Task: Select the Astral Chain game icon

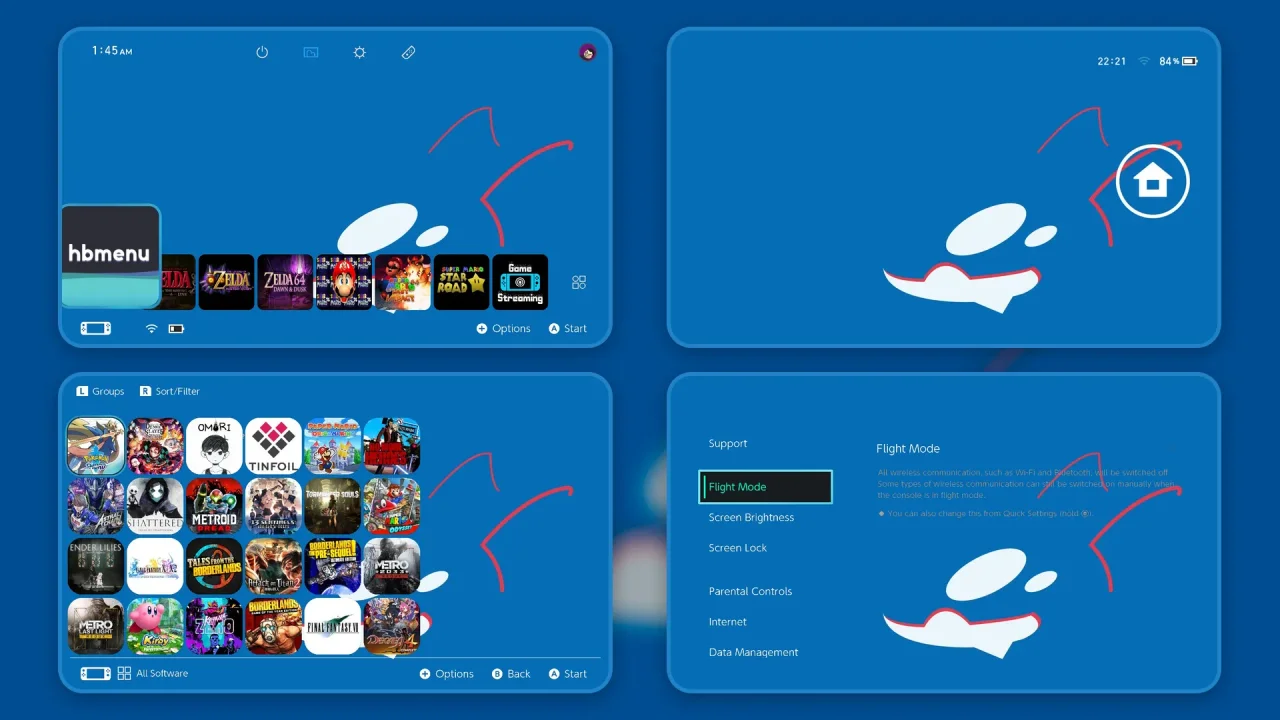Action: click(x=96, y=506)
